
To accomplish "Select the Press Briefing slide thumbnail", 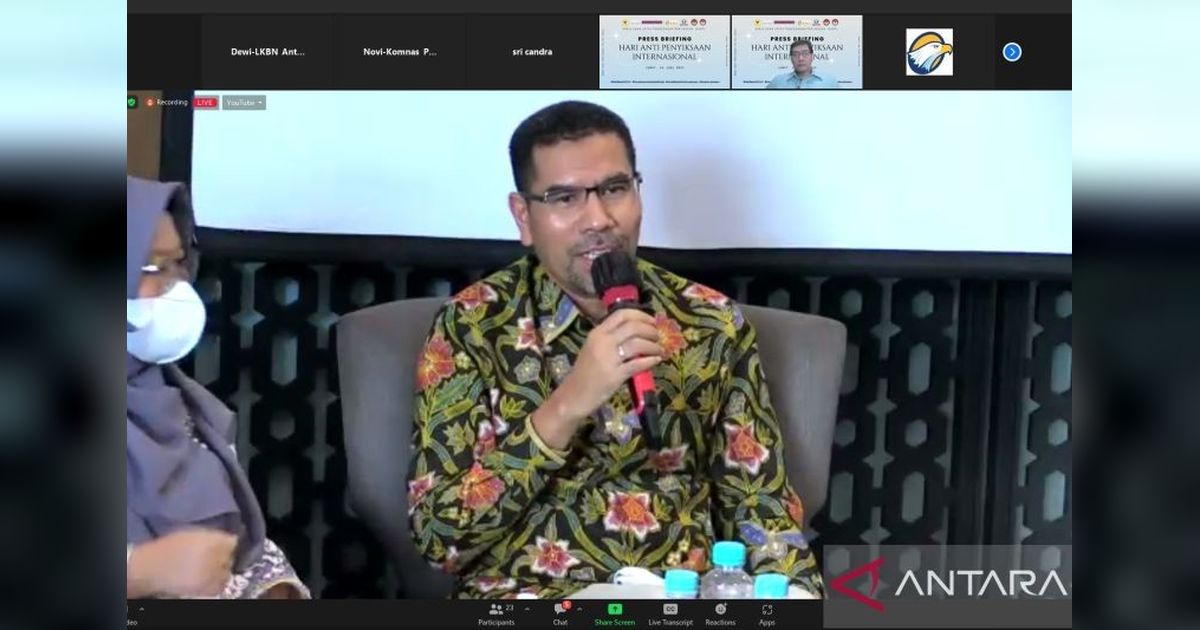I will (x=664, y=52).
